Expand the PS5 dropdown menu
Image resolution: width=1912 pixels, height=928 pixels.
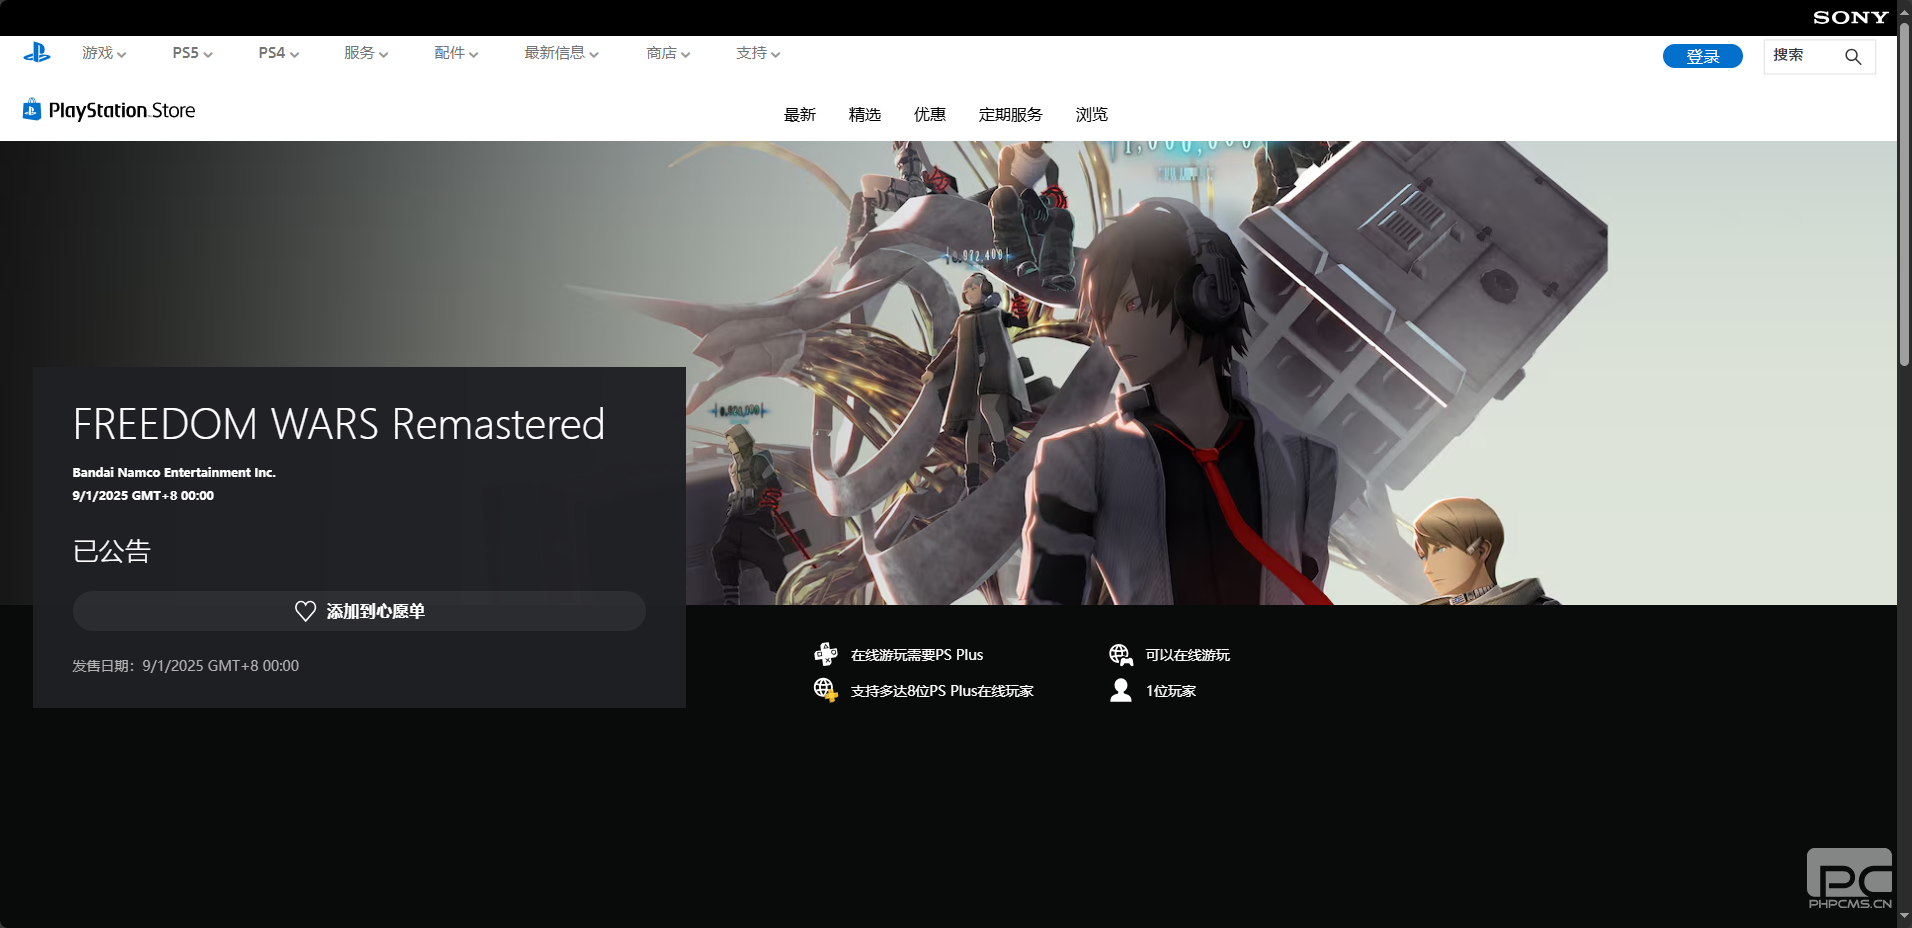pos(192,53)
